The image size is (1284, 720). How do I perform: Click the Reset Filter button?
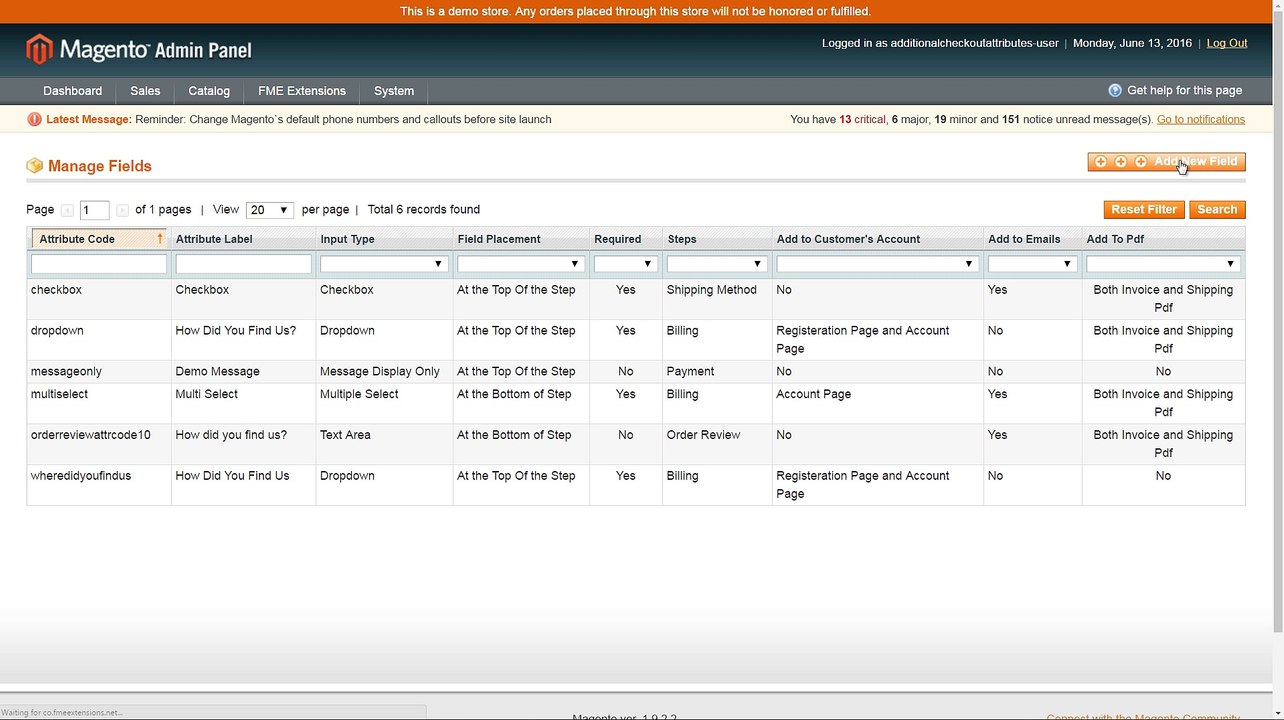pyautogui.click(x=1144, y=210)
